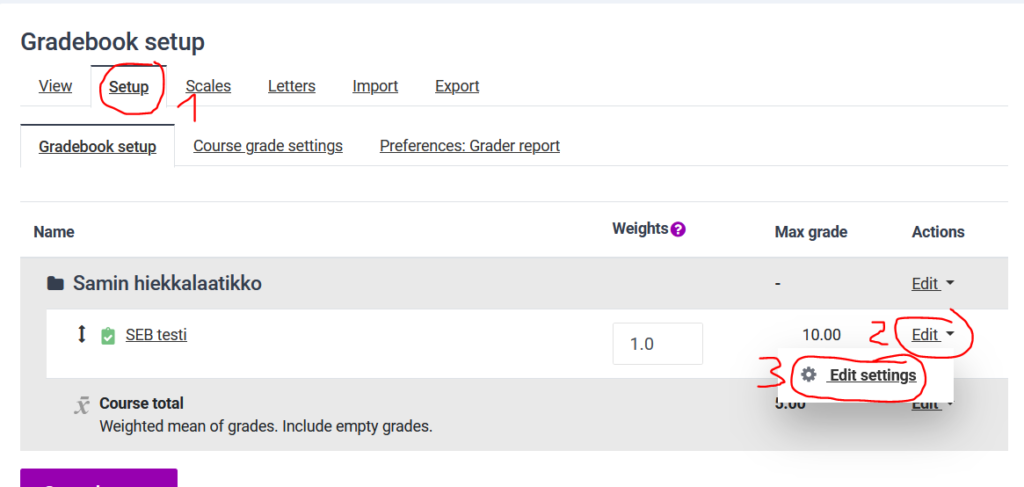Open the Export tab
The image size is (1024, 487).
(457, 86)
